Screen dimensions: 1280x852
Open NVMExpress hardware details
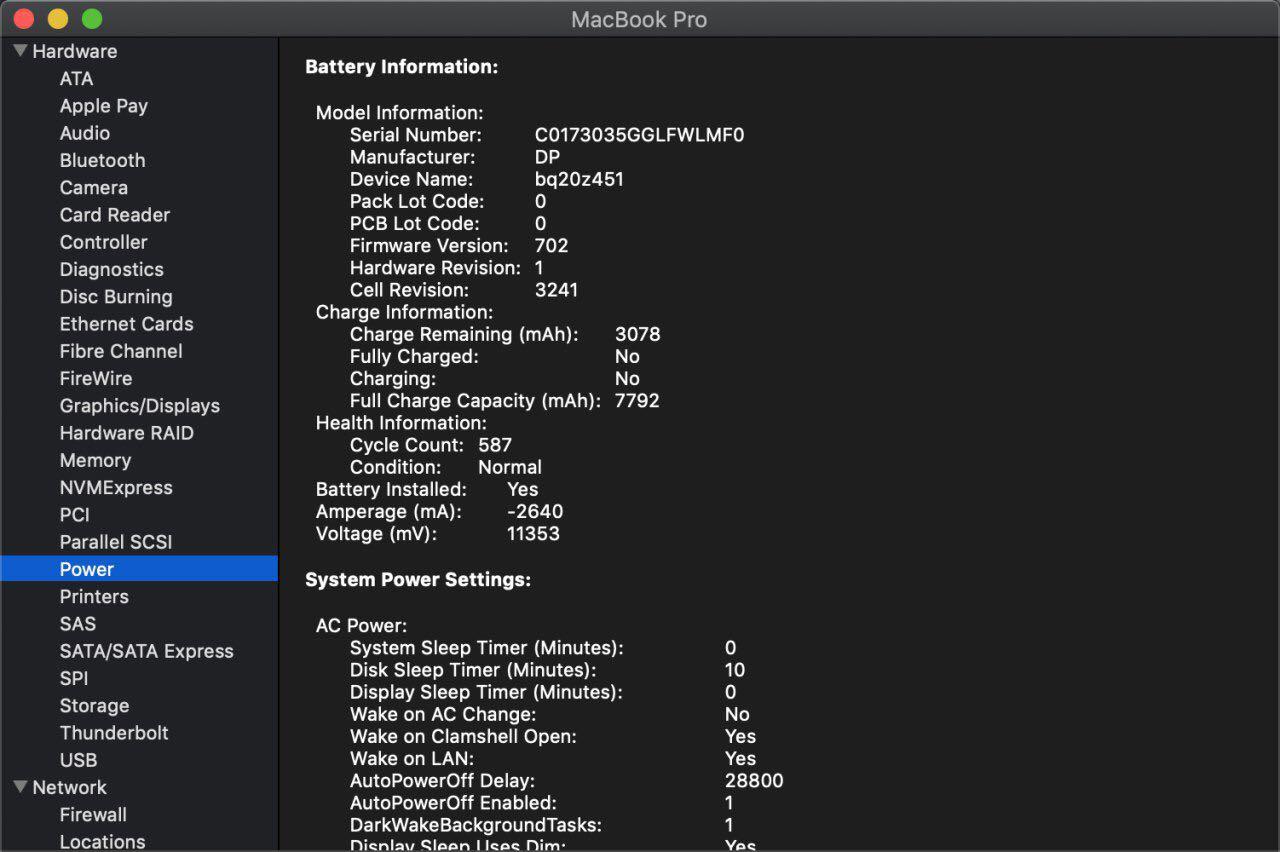coord(116,488)
